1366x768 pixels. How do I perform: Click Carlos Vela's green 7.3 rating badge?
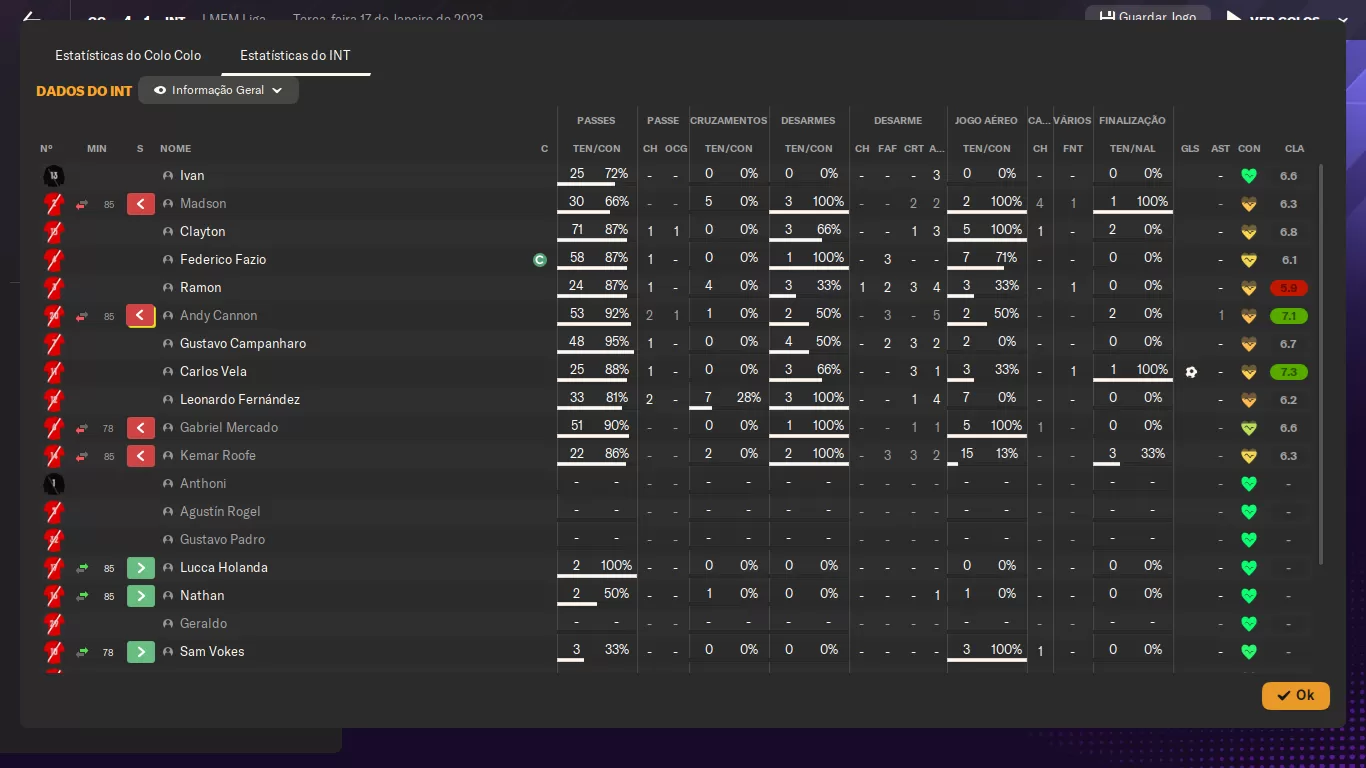(x=1289, y=372)
